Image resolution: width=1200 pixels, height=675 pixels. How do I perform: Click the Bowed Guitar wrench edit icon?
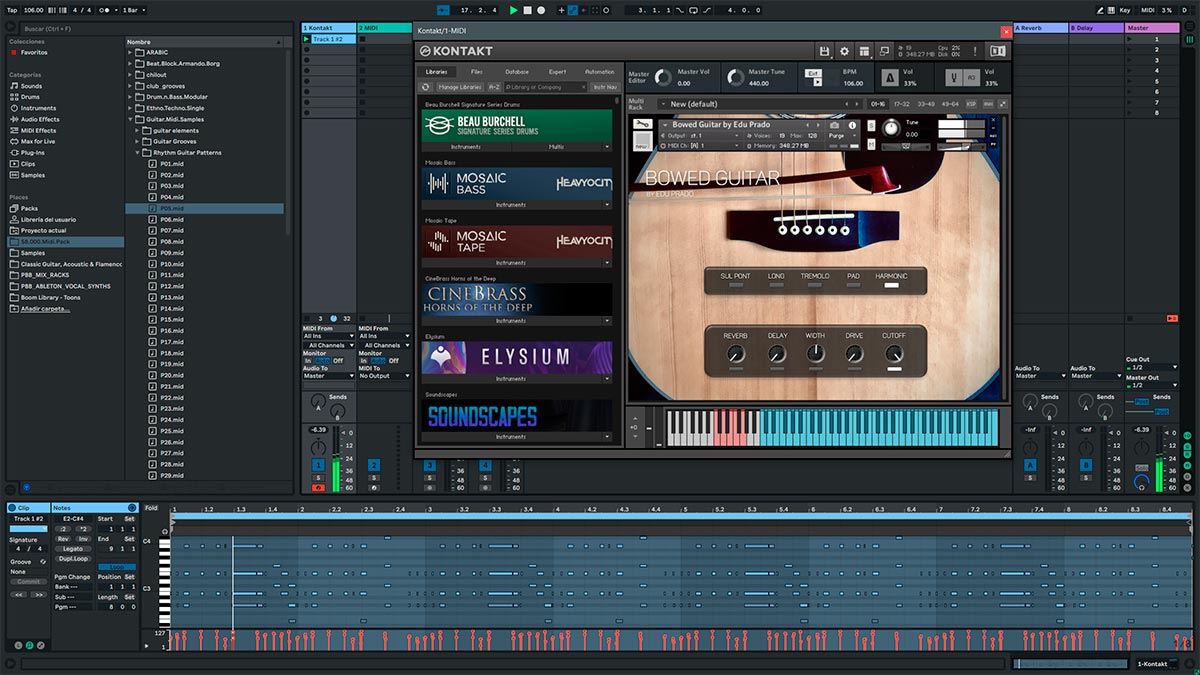coord(641,125)
